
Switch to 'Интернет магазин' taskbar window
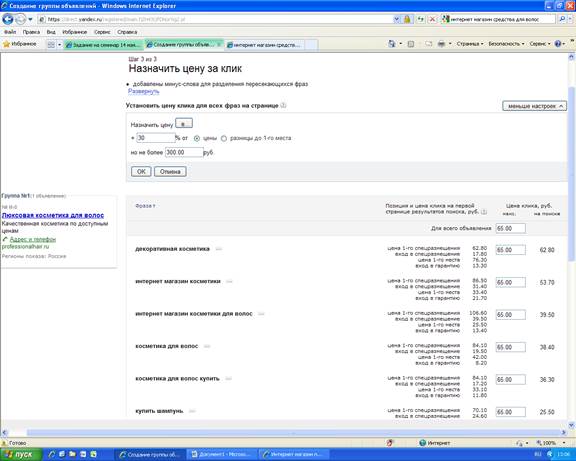click(294, 455)
